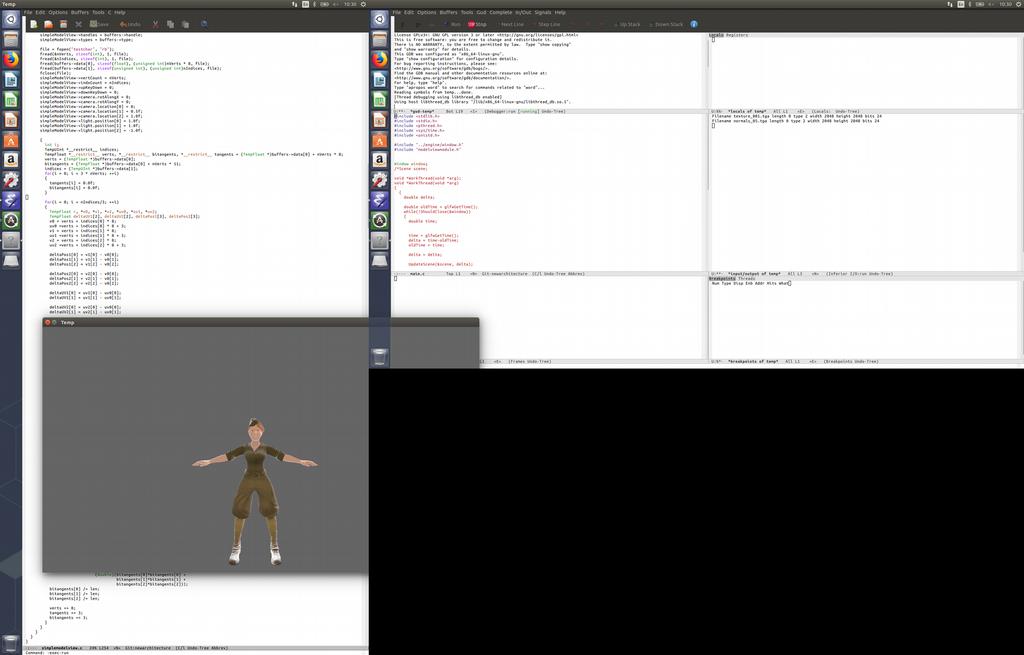Open Trash at the bottom of the left launcher
This screenshot has width=1024, height=655.
point(11,643)
